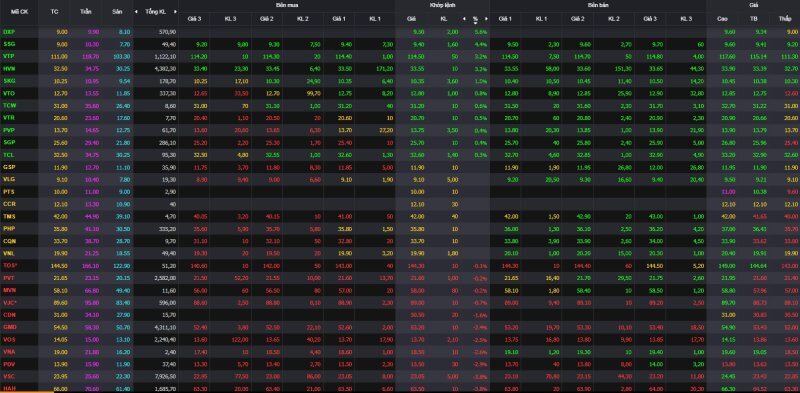
Task: Open stock symbol HVN
Action: [x=9, y=68]
